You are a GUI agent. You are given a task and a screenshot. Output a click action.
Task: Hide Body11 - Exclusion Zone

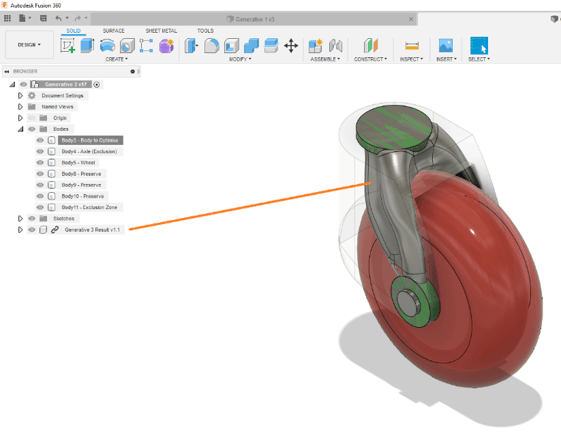point(40,207)
